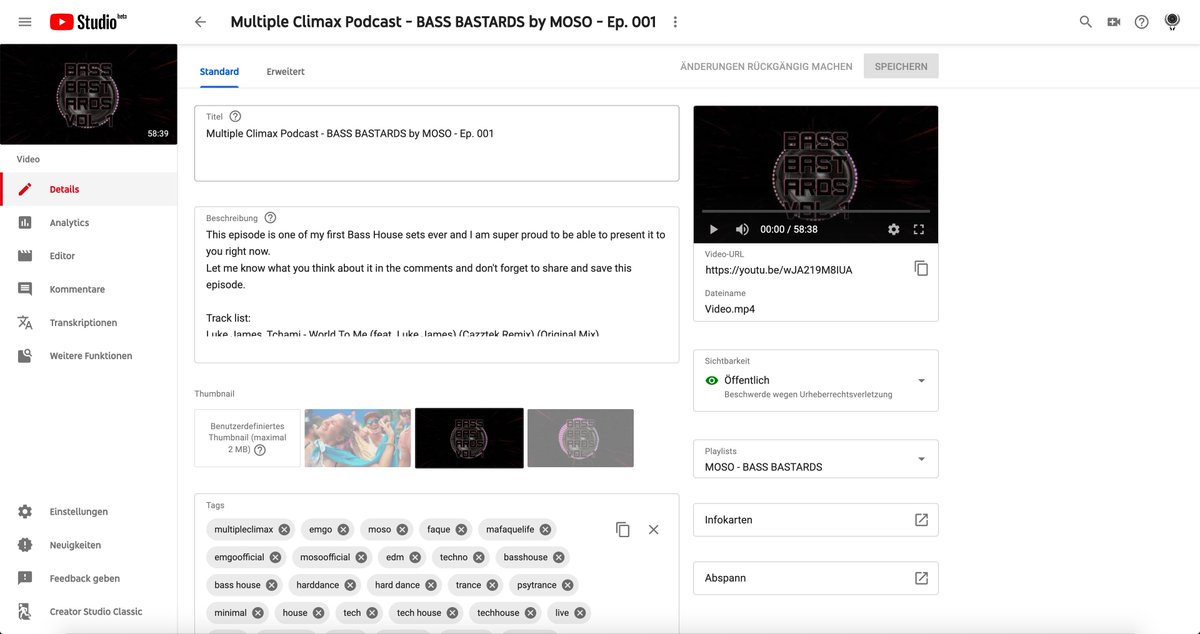This screenshot has height=634, width=1200.
Task: Remove the tech house tag
Action: (452, 613)
